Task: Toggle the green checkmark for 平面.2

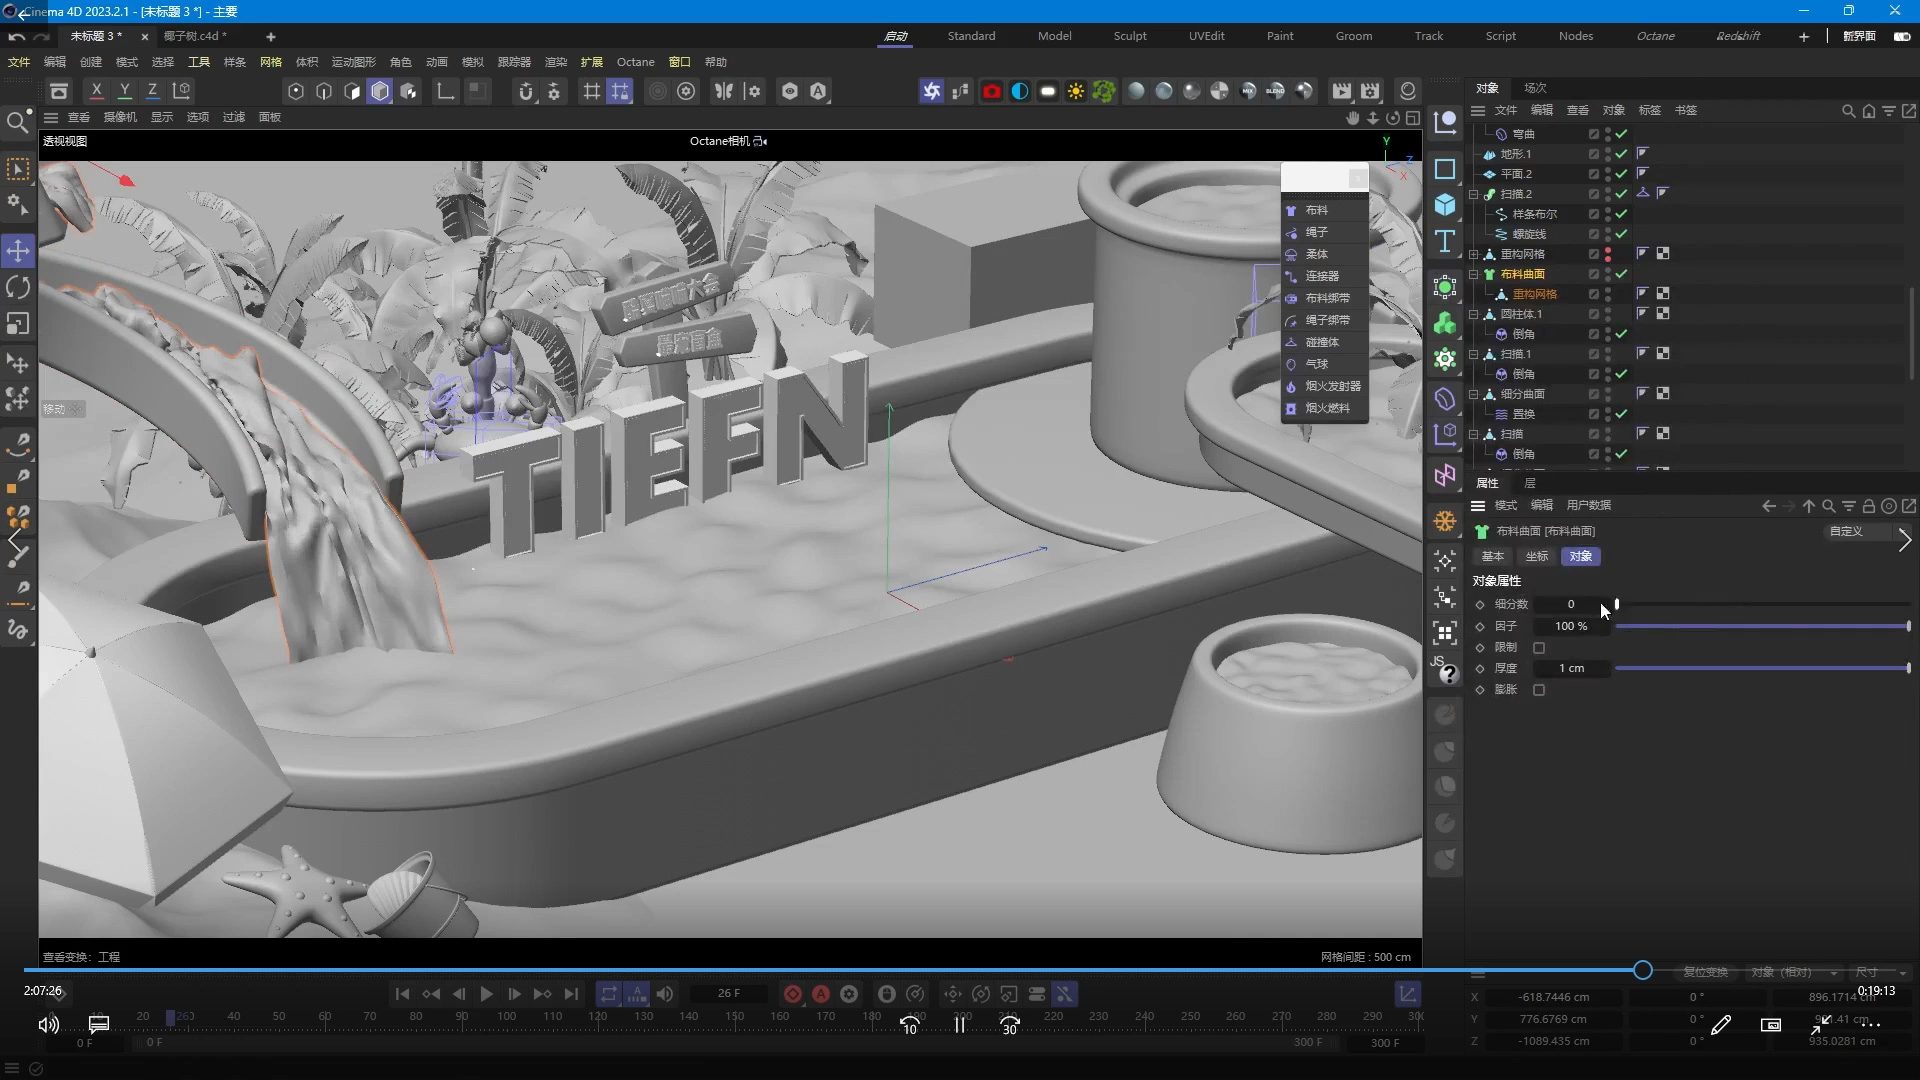Action: pyautogui.click(x=1621, y=174)
